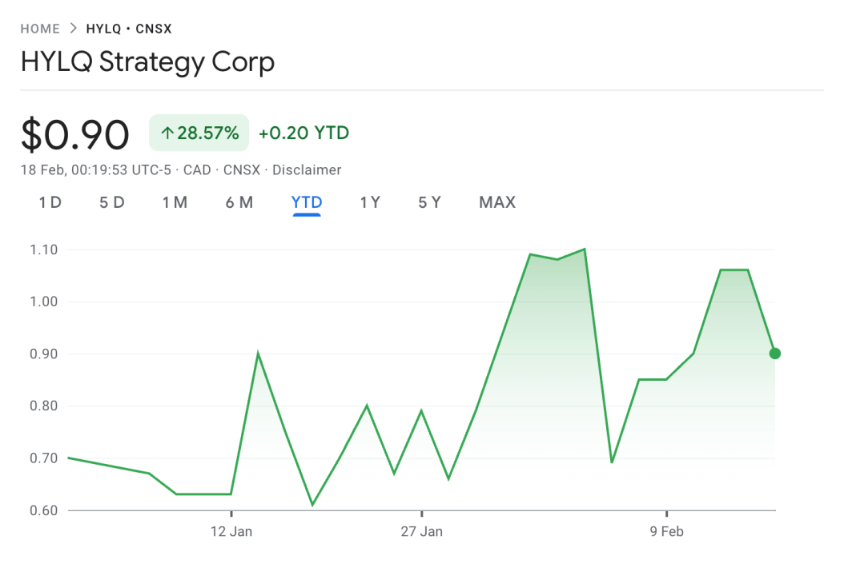Select the YTD range tab
Image resolution: width=848 pixels, height=584 pixels.
[306, 202]
